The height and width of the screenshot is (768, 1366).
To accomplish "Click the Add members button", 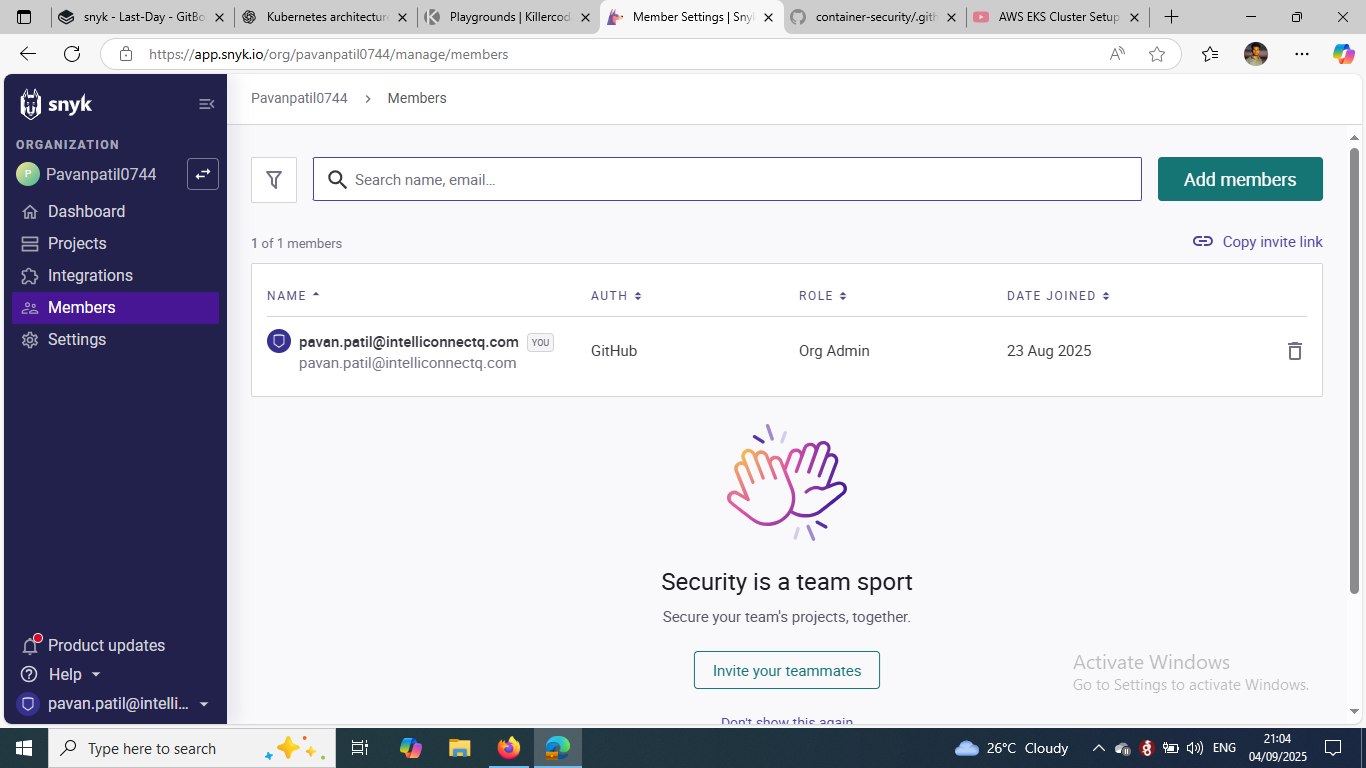I will click(x=1240, y=179).
